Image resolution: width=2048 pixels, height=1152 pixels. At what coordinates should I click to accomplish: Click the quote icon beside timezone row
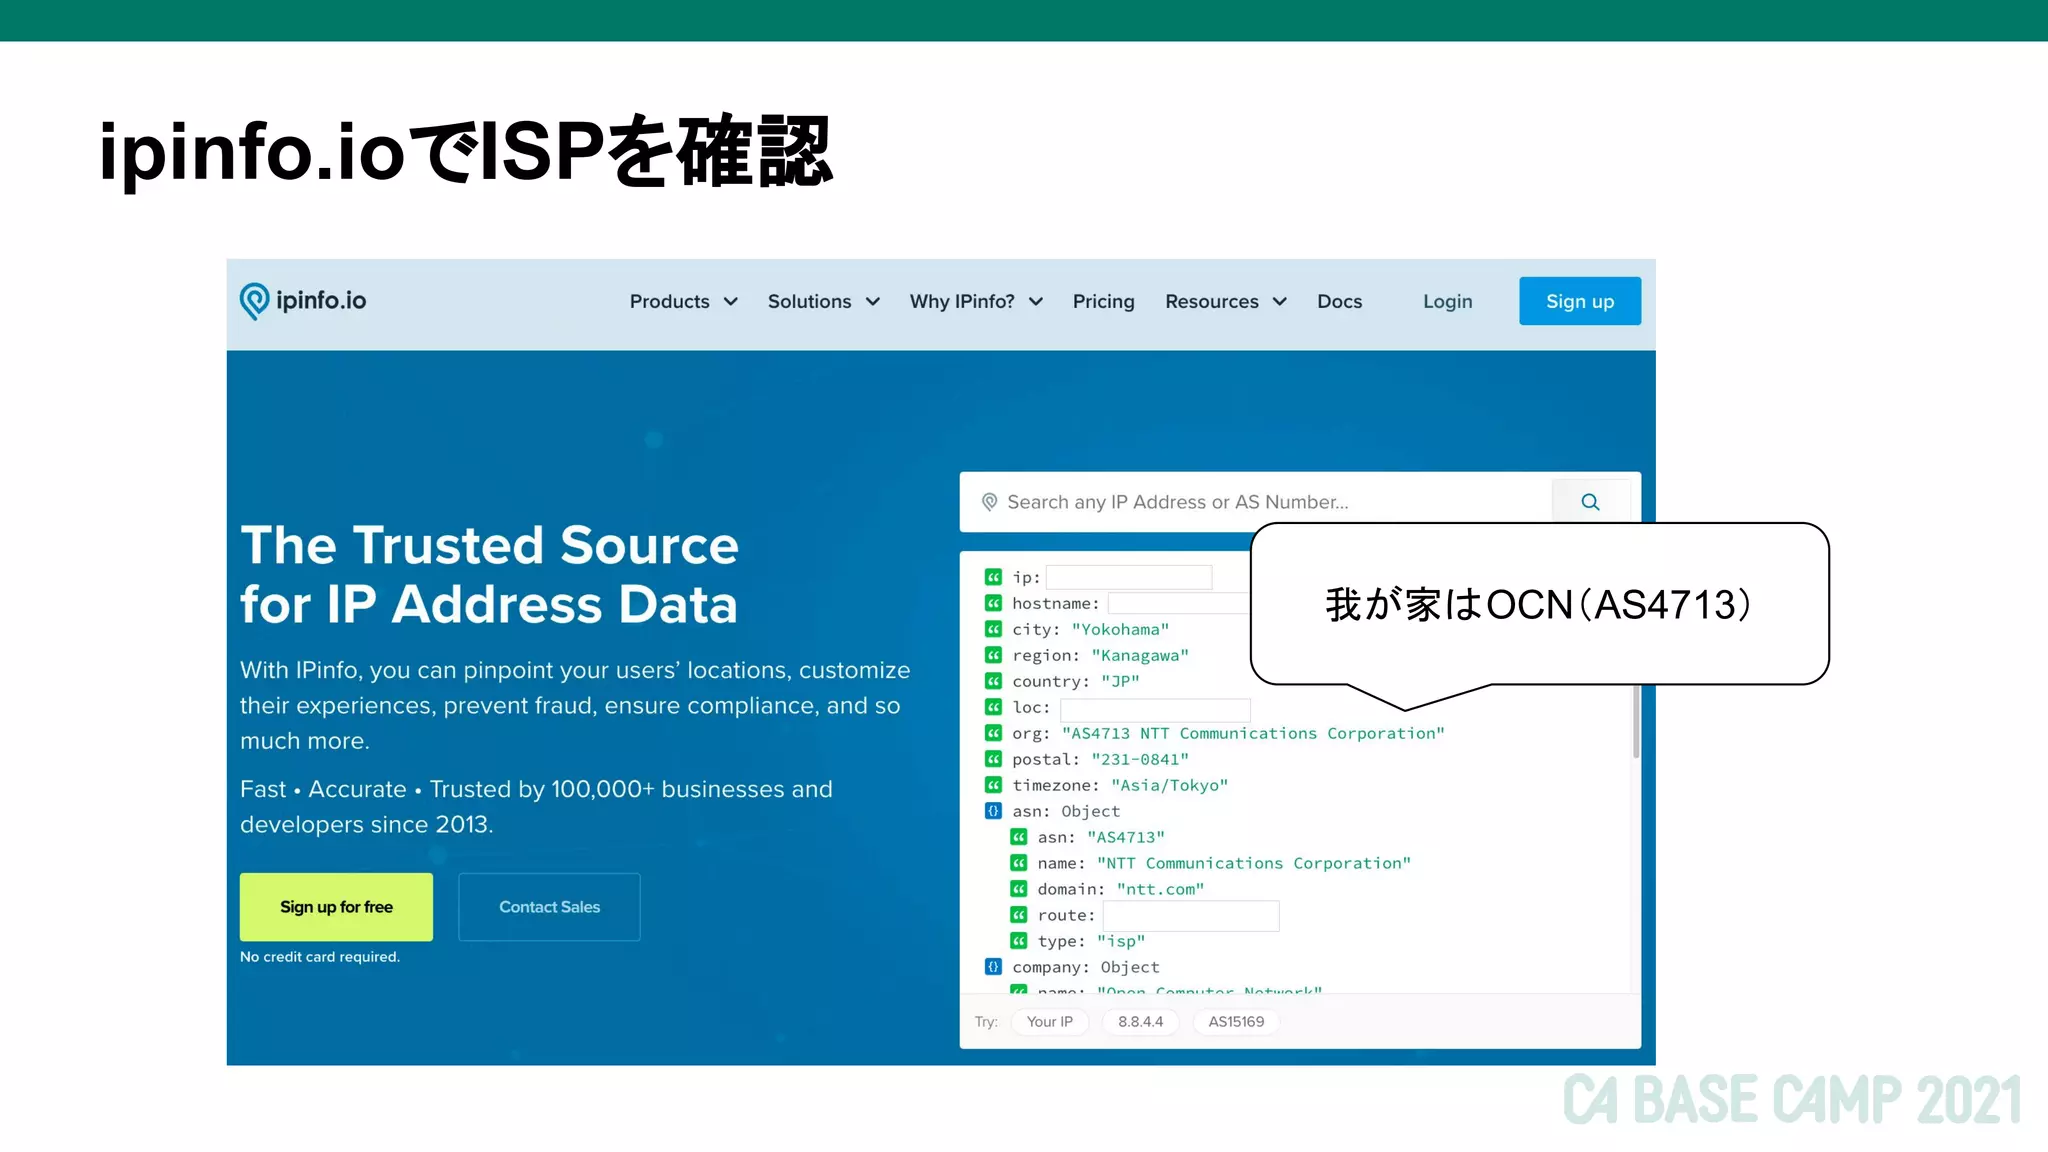tap(993, 785)
